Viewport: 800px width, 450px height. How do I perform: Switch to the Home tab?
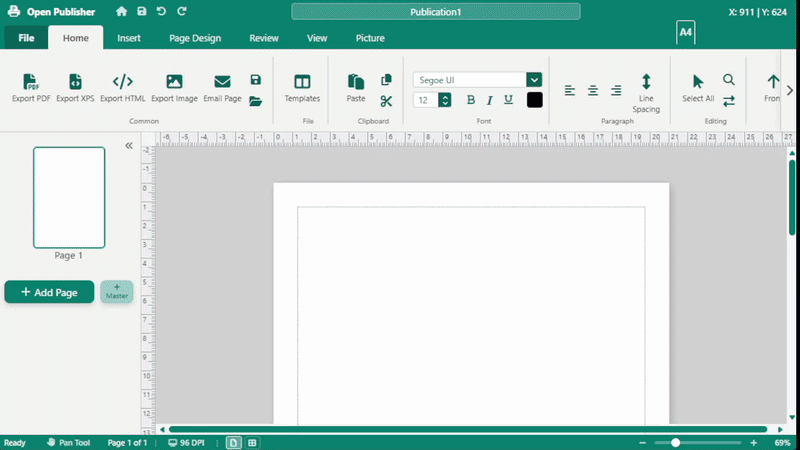tap(76, 38)
